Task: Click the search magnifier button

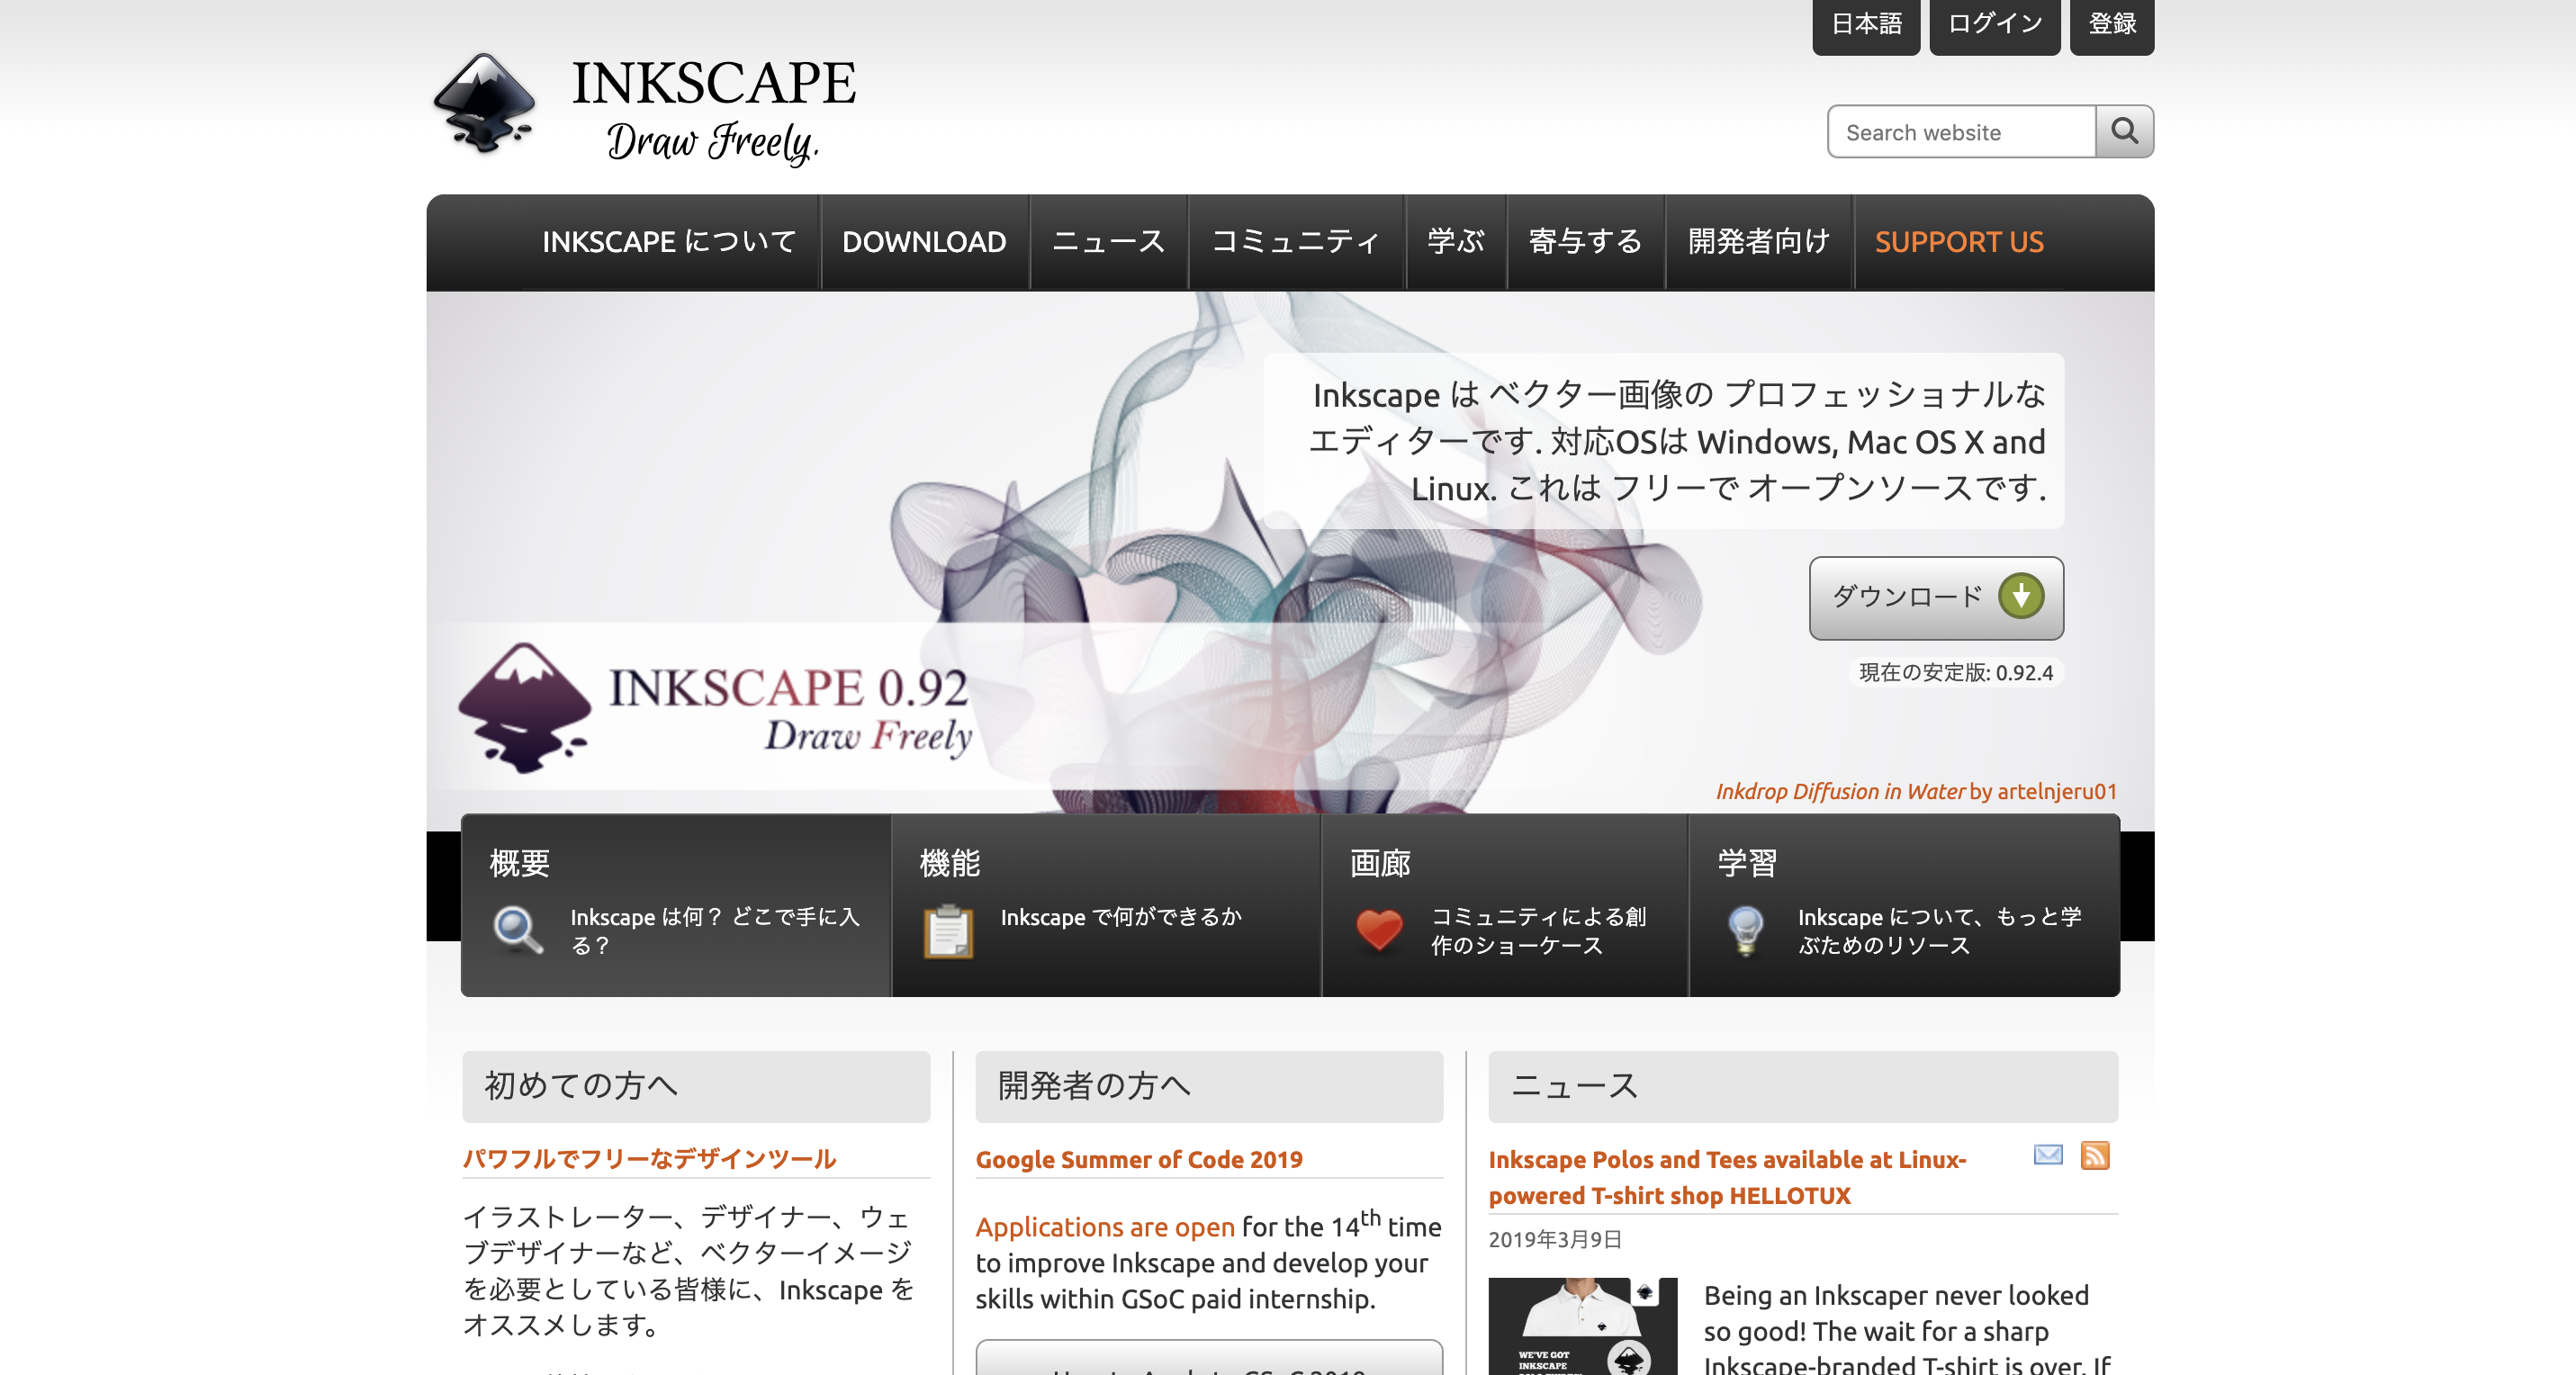Action: (2124, 131)
